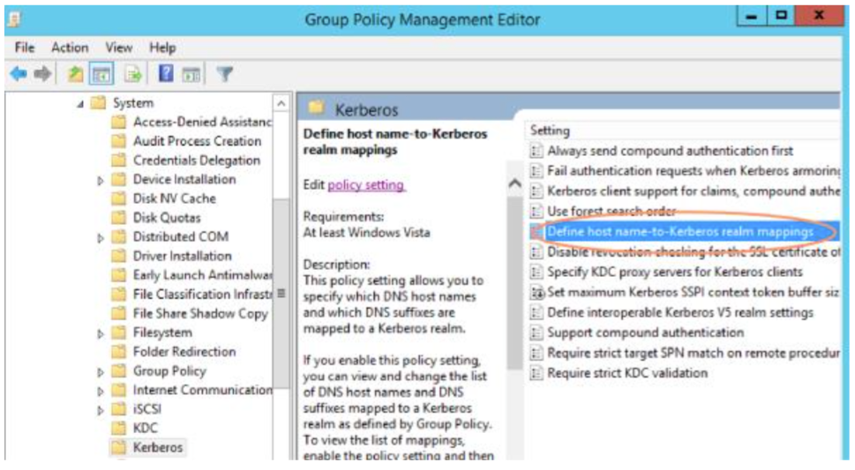Select the Disk Quotas folder
The height and width of the screenshot is (470, 855).
coord(166,218)
